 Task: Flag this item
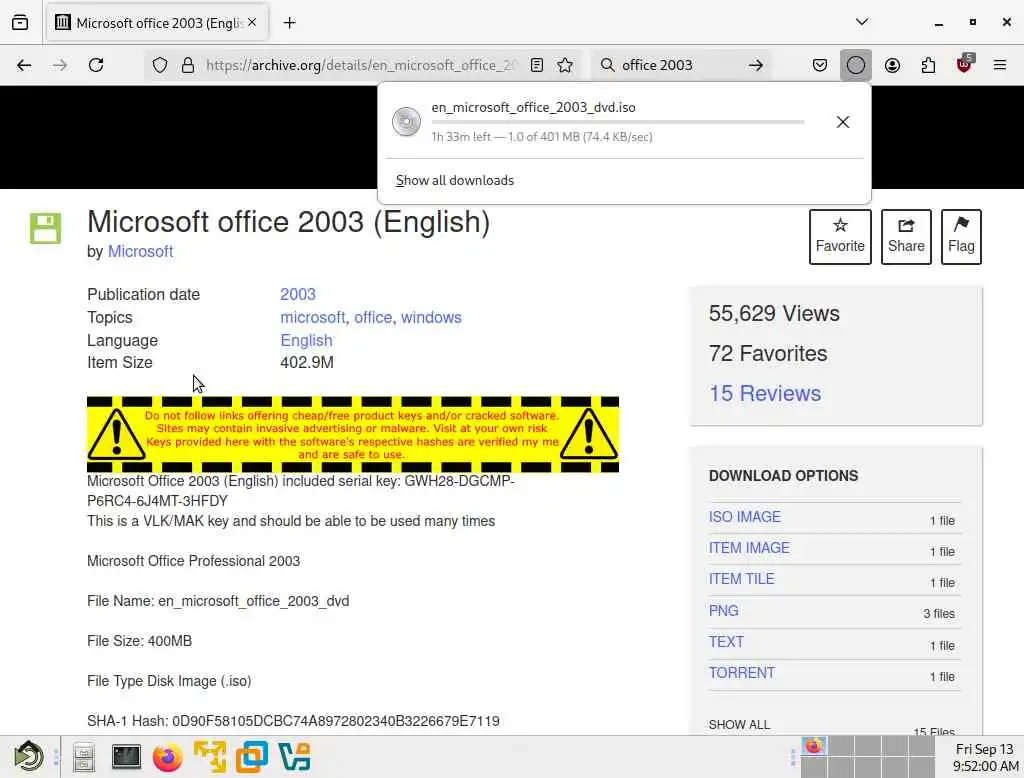[x=961, y=236]
